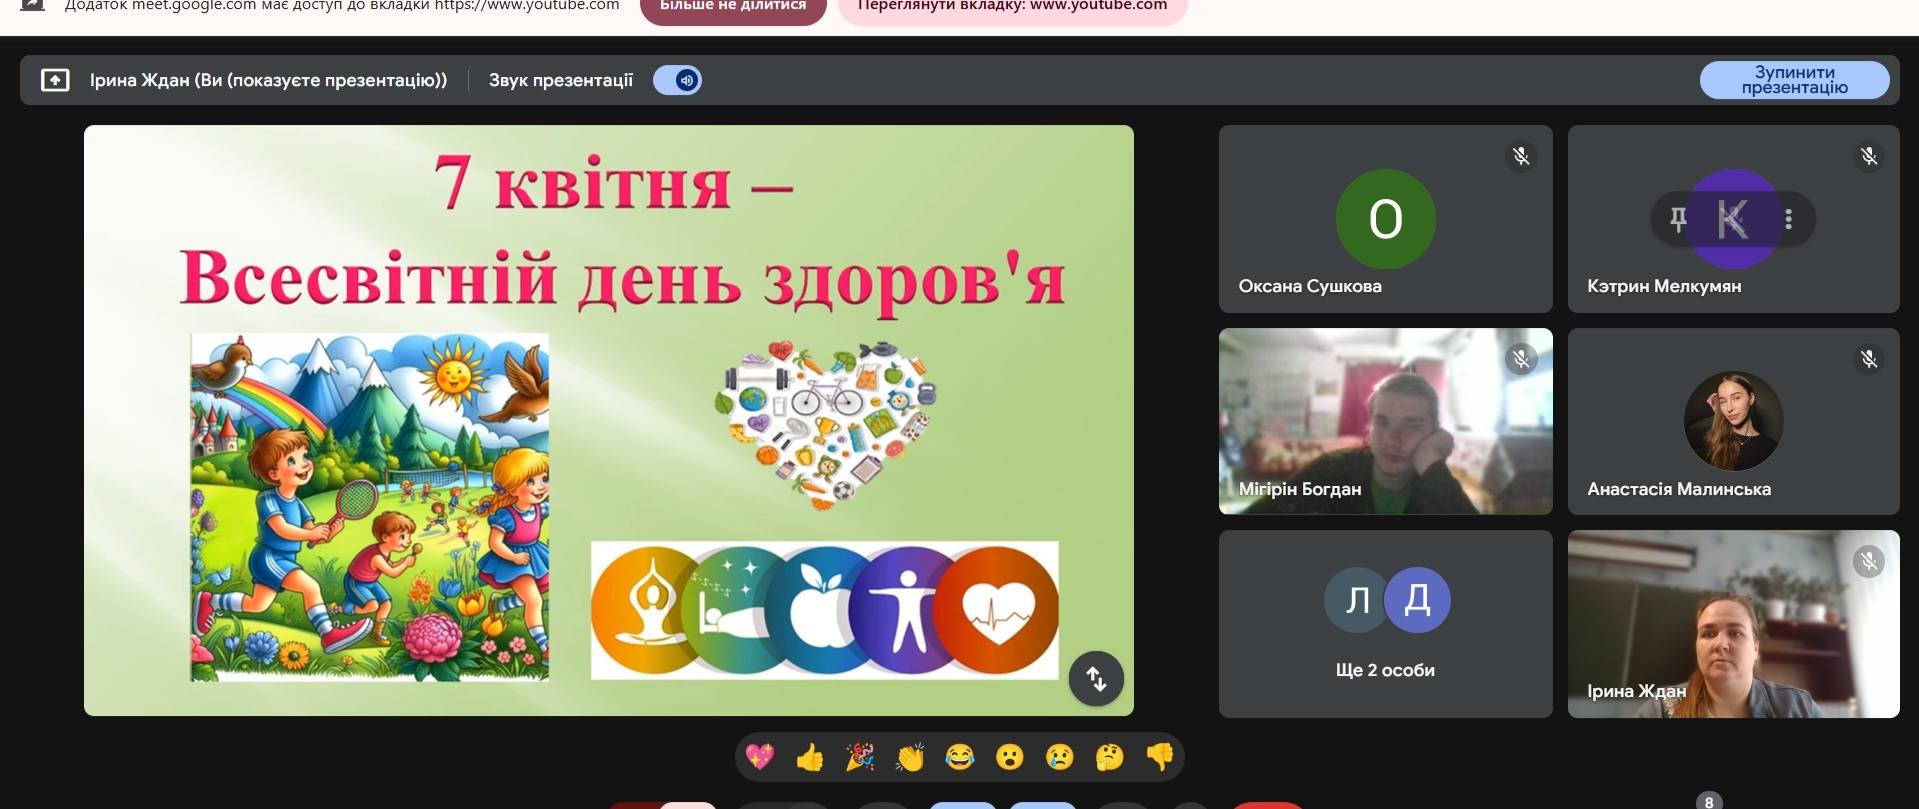Pin Кэтрин Мелкумян's tile

pos(1678,219)
